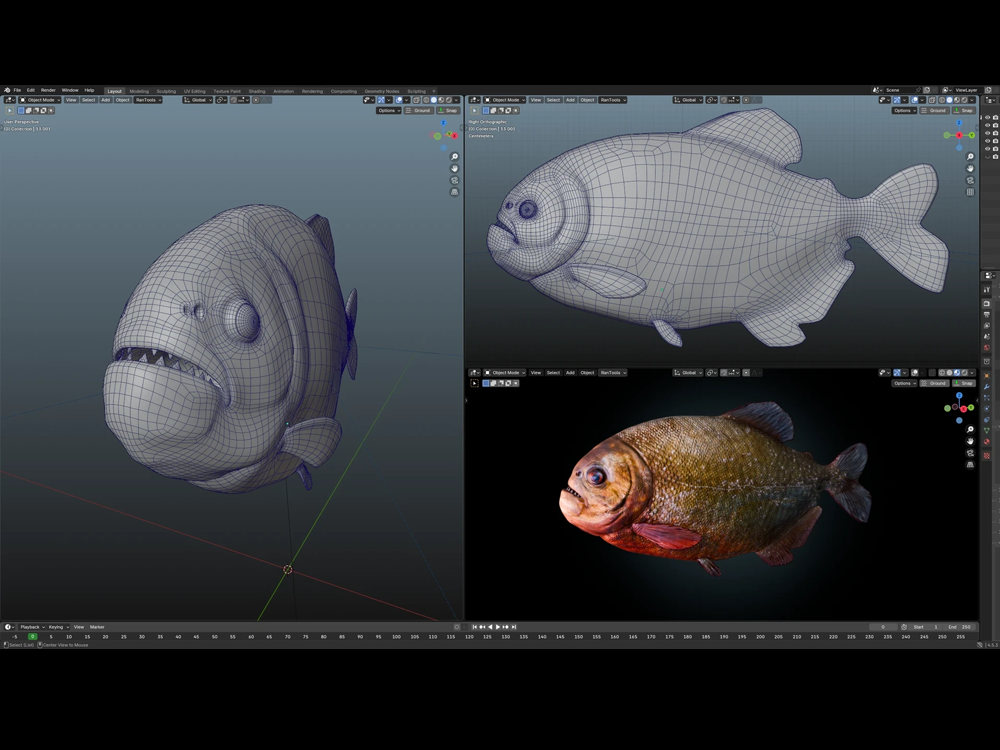
Task: Open Options dropdown in left viewport
Action: (388, 110)
